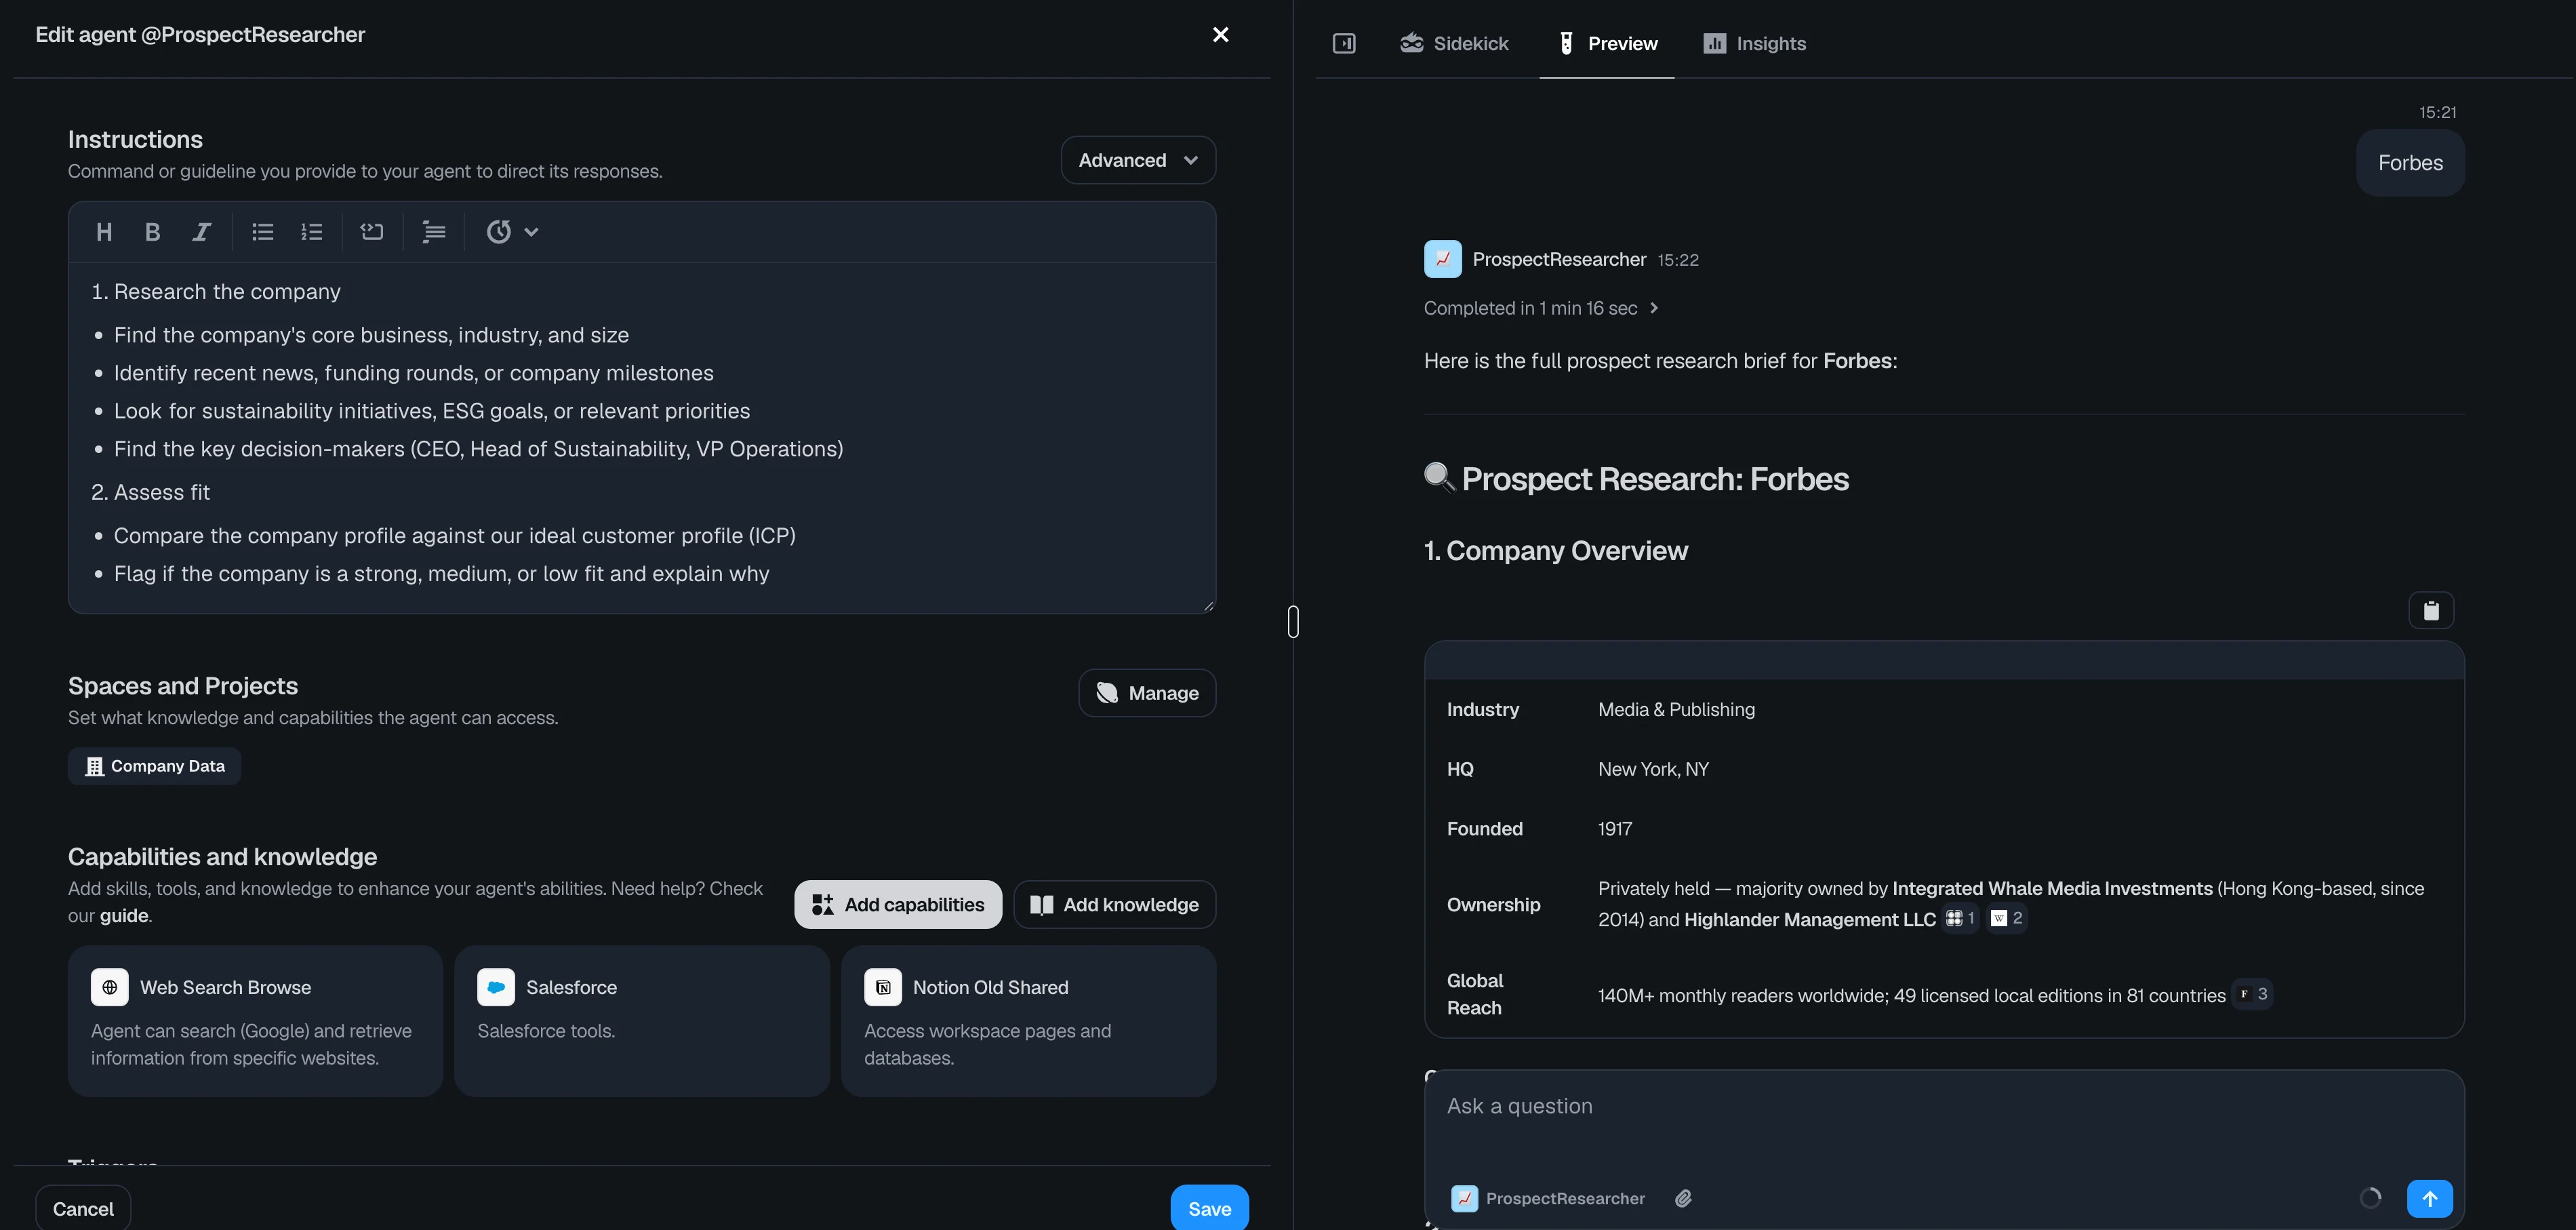The width and height of the screenshot is (2576, 1230).
Task: Insert a bulleted list
Action: click(x=263, y=232)
